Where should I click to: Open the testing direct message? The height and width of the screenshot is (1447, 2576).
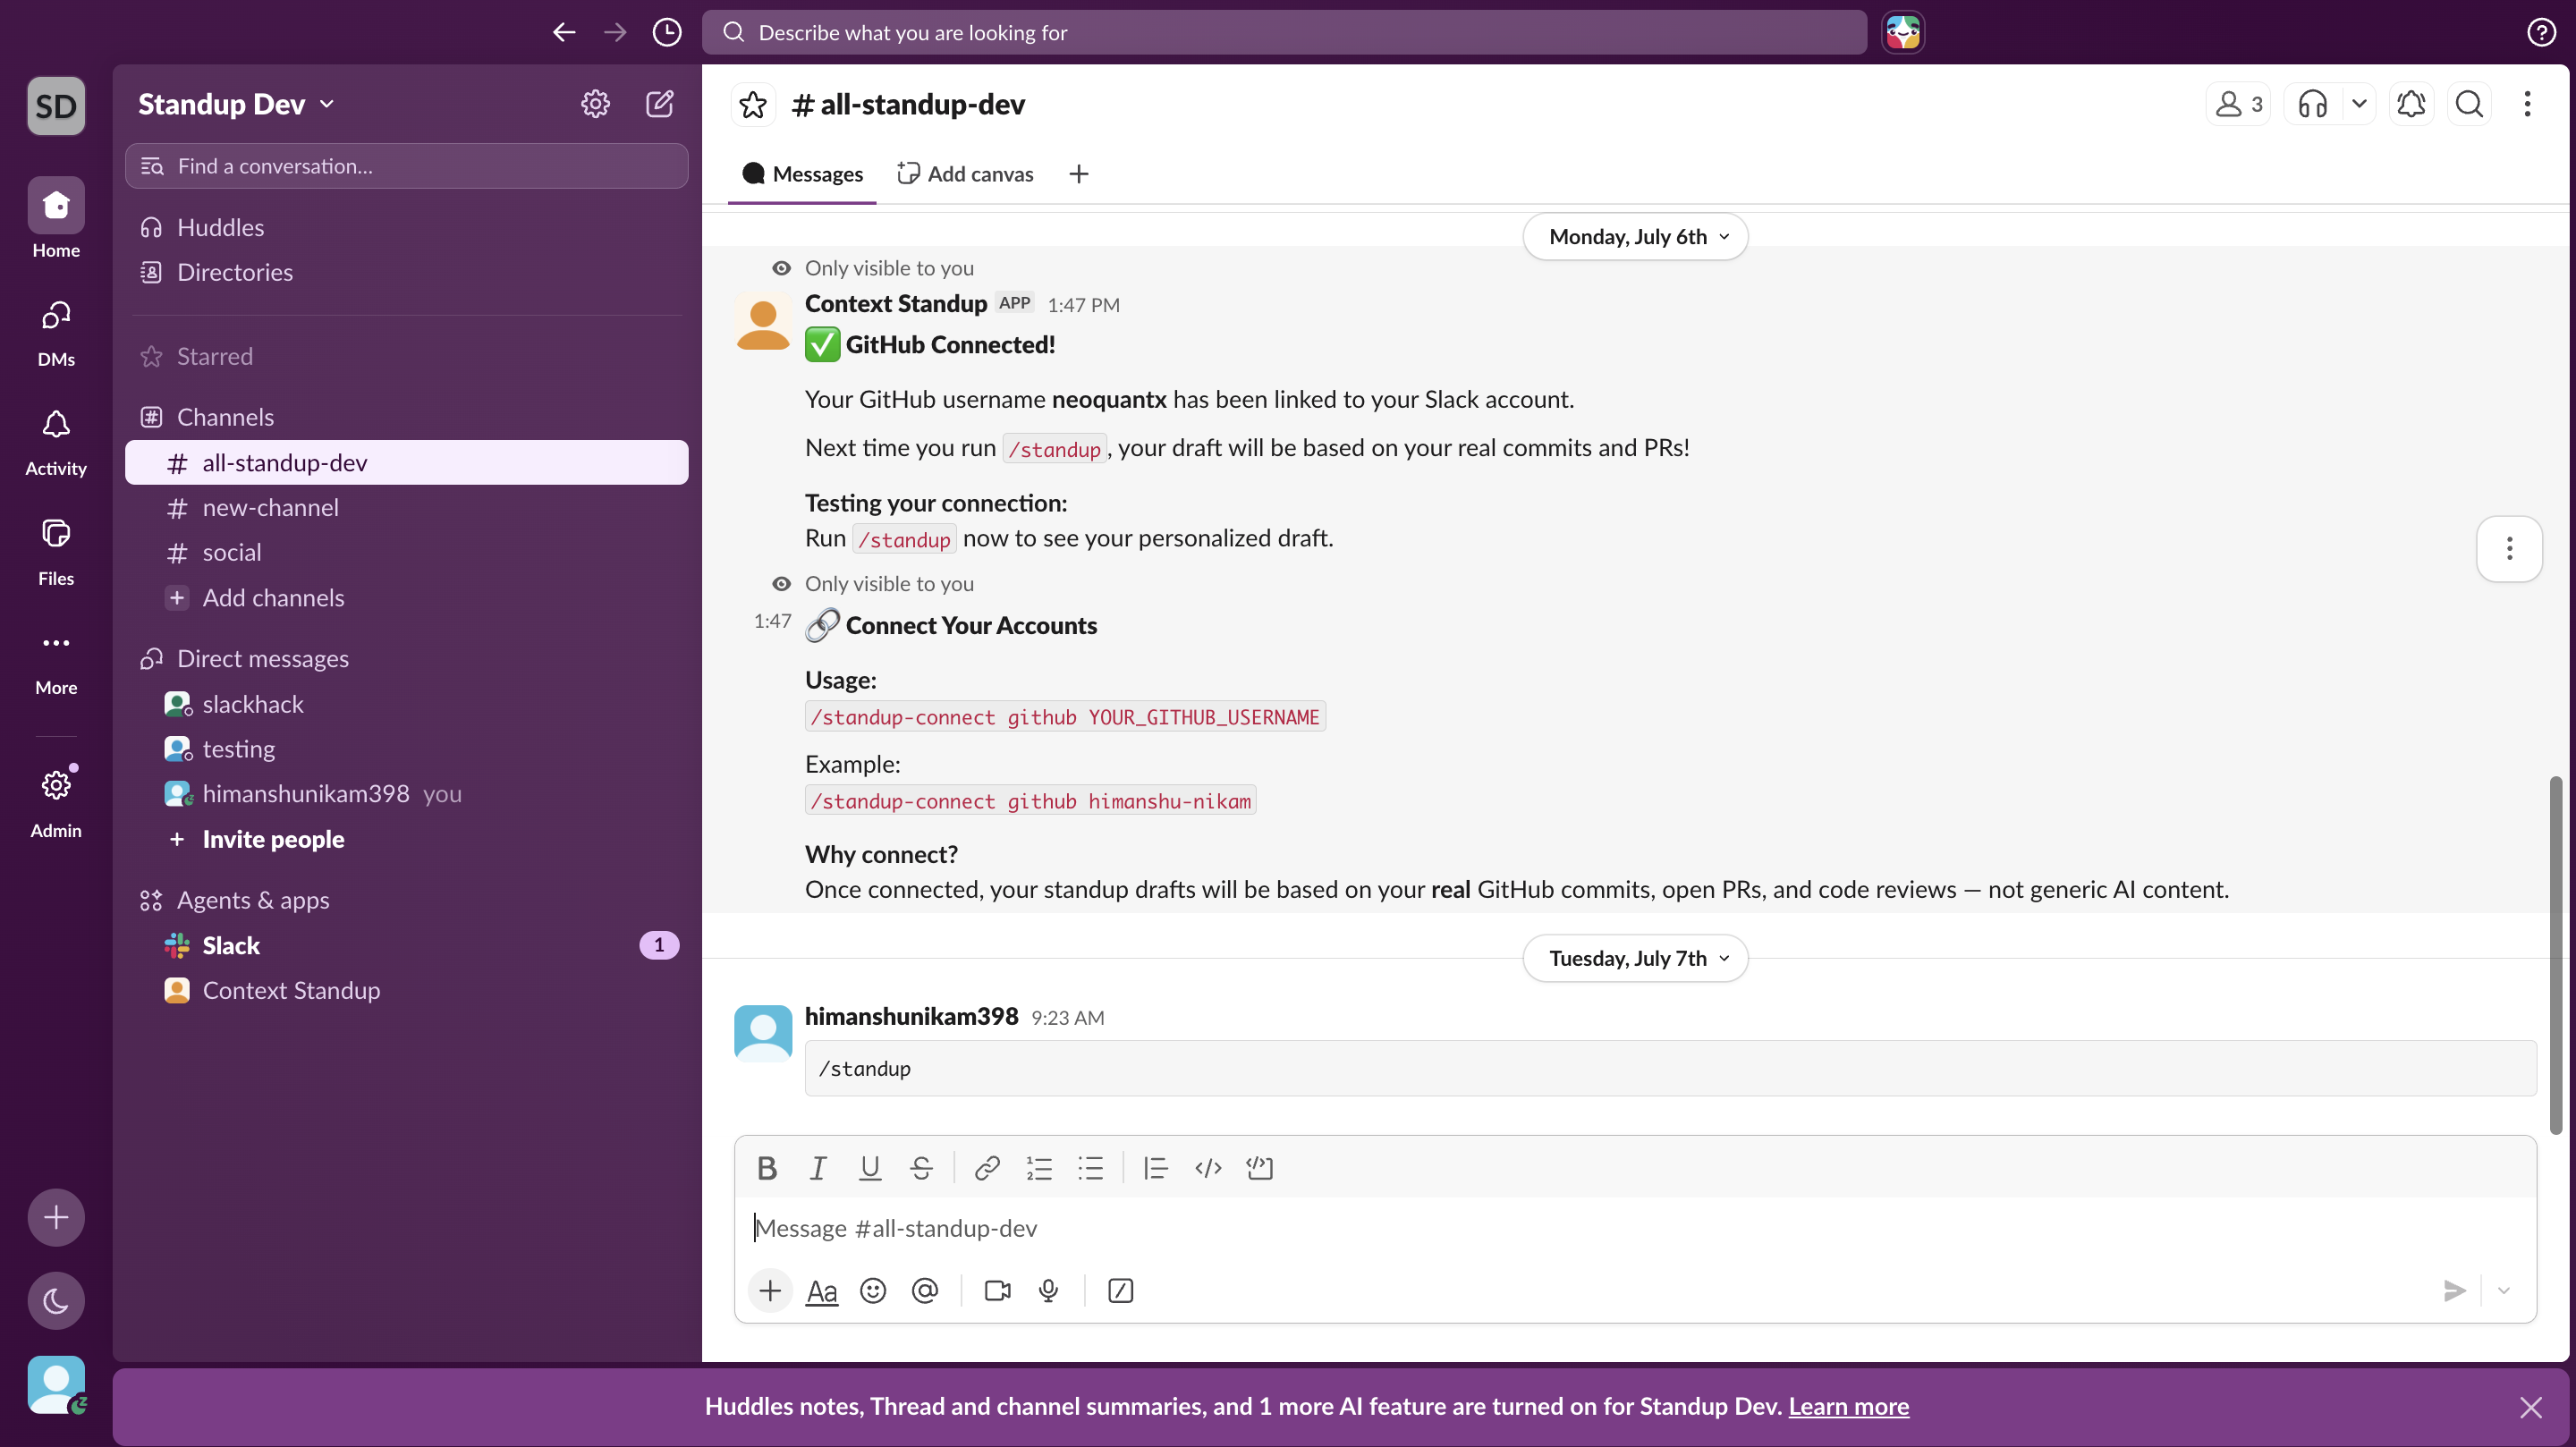coord(406,749)
